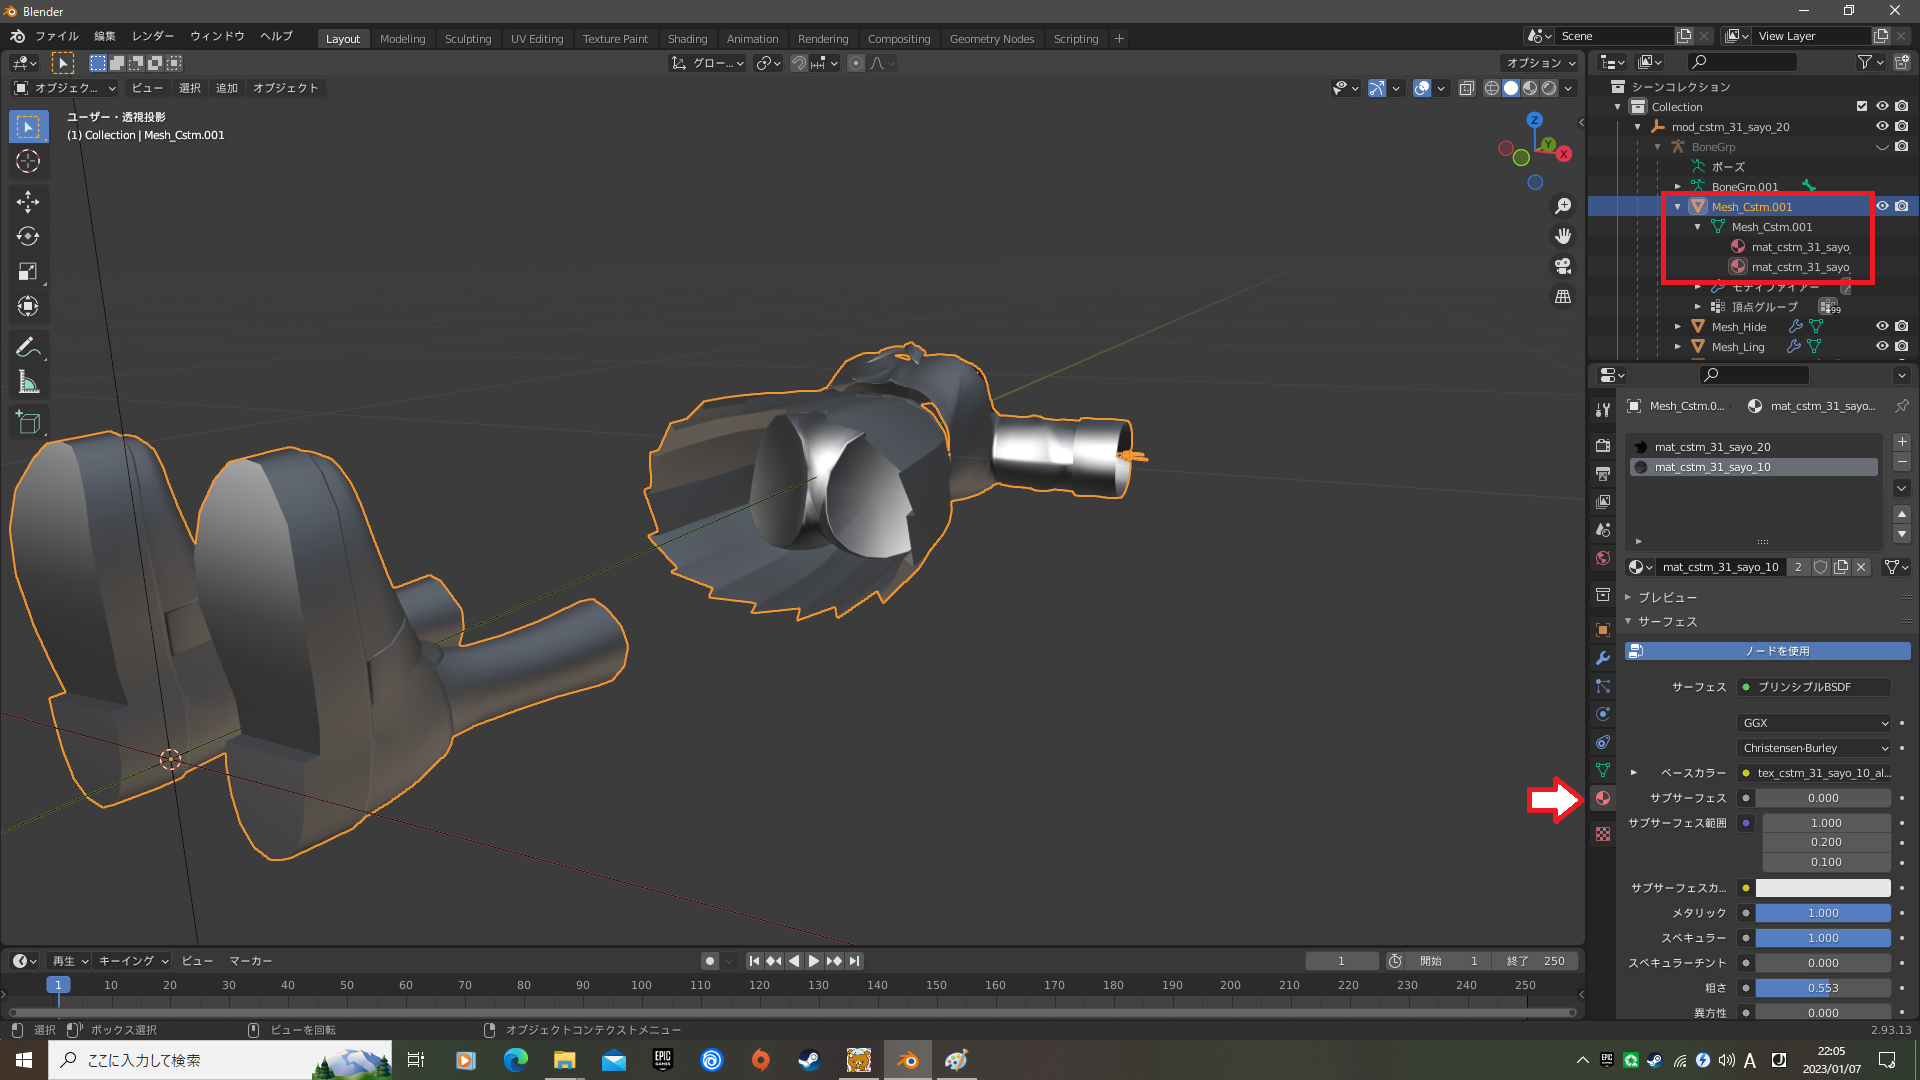Hide Mesh_Ling object via eye icon

[1882, 346]
